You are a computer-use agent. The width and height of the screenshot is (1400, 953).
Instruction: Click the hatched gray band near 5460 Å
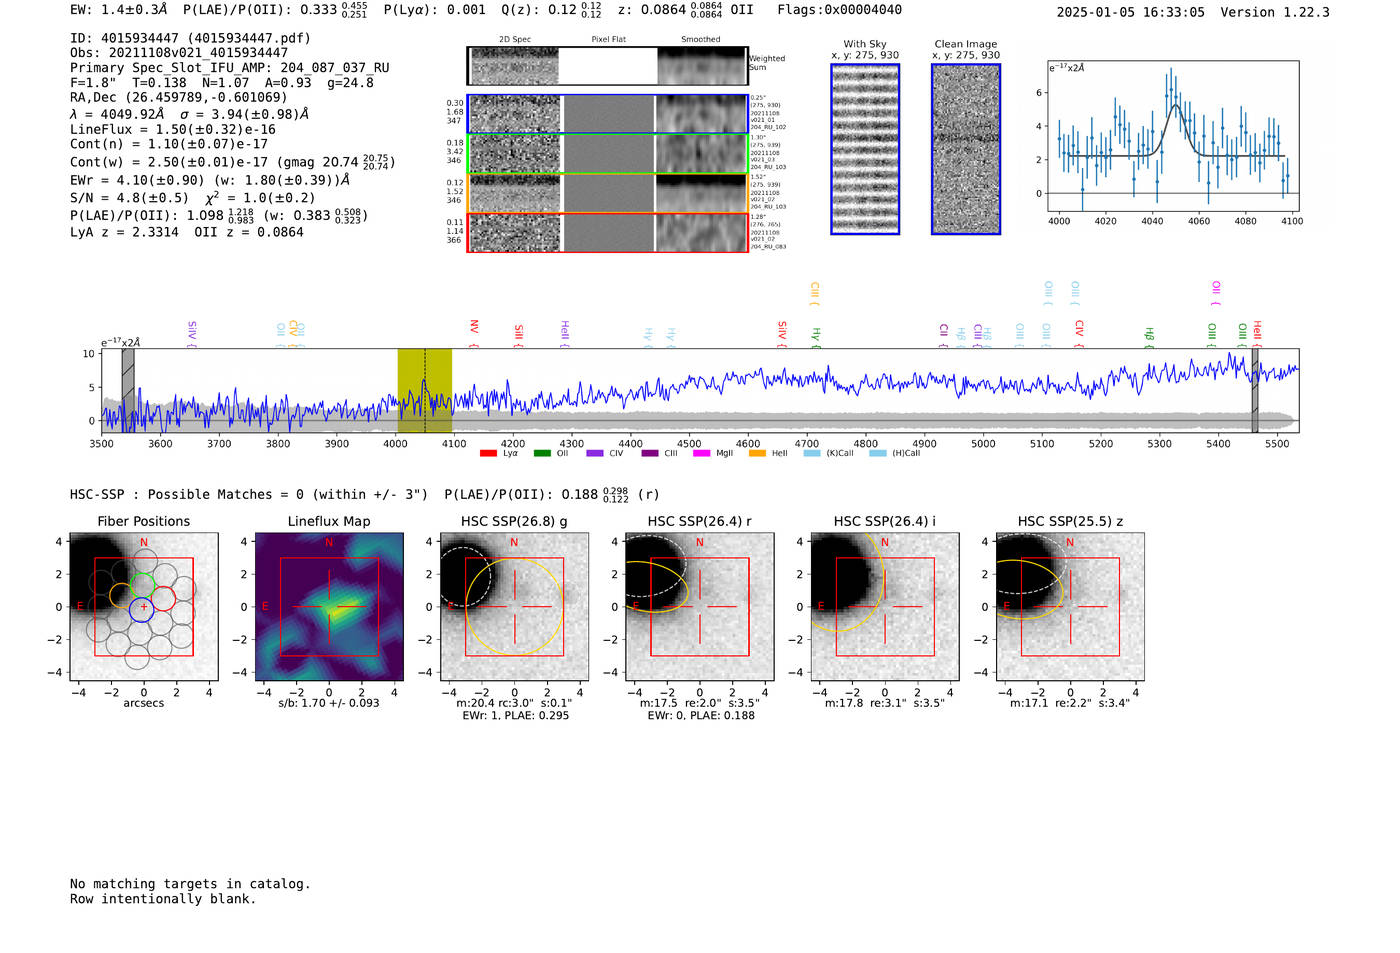click(1255, 391)
